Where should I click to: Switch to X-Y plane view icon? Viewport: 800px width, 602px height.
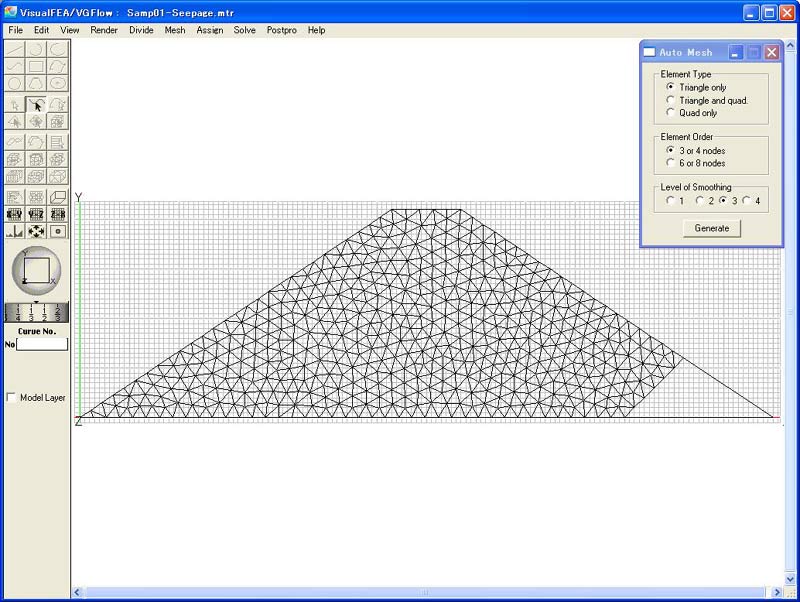pyautogui.click(x=15, y=213)
